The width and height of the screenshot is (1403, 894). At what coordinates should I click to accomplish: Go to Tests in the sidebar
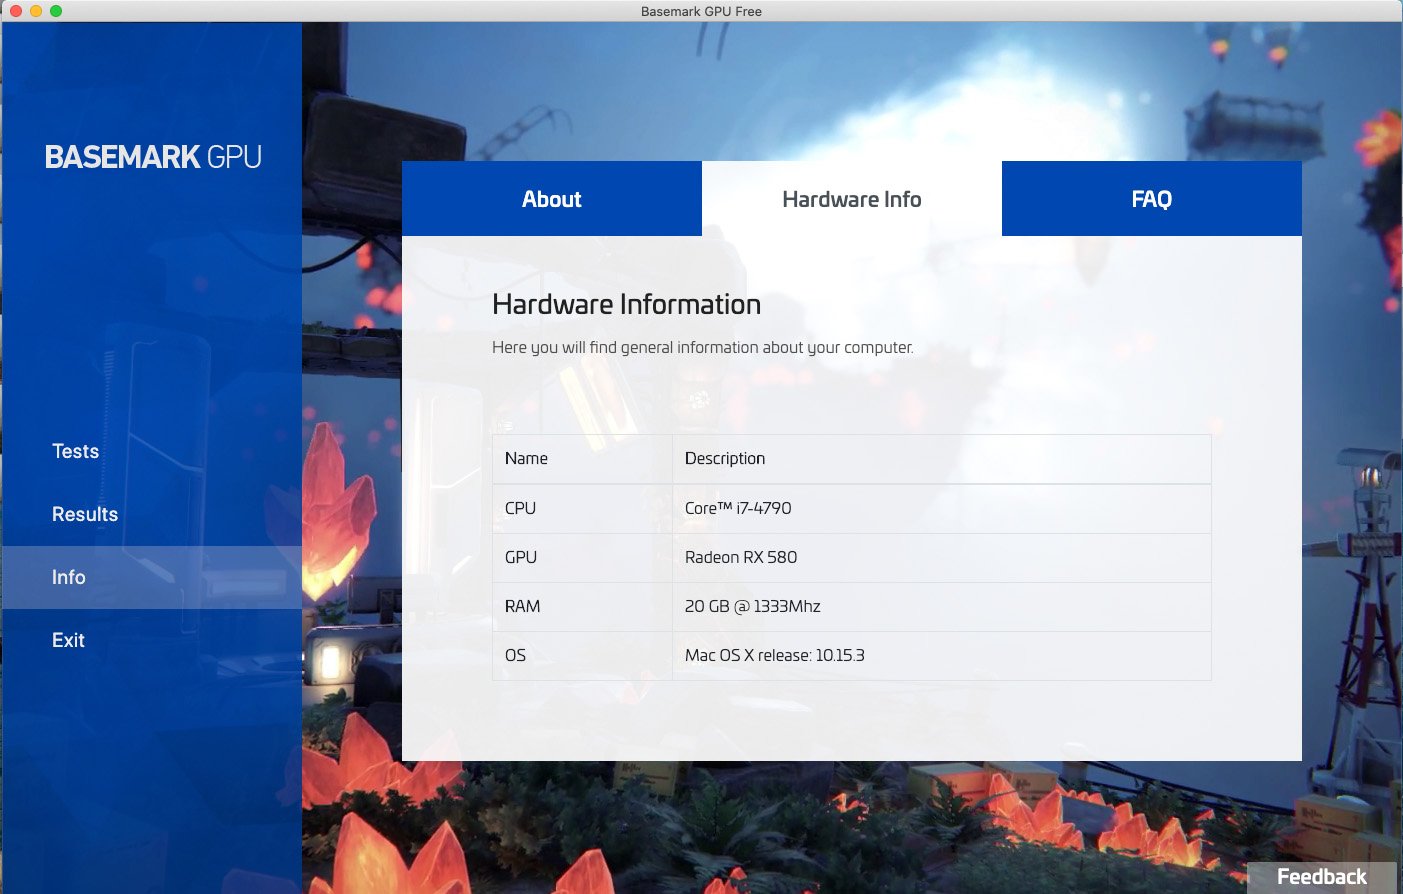point(76,451)
